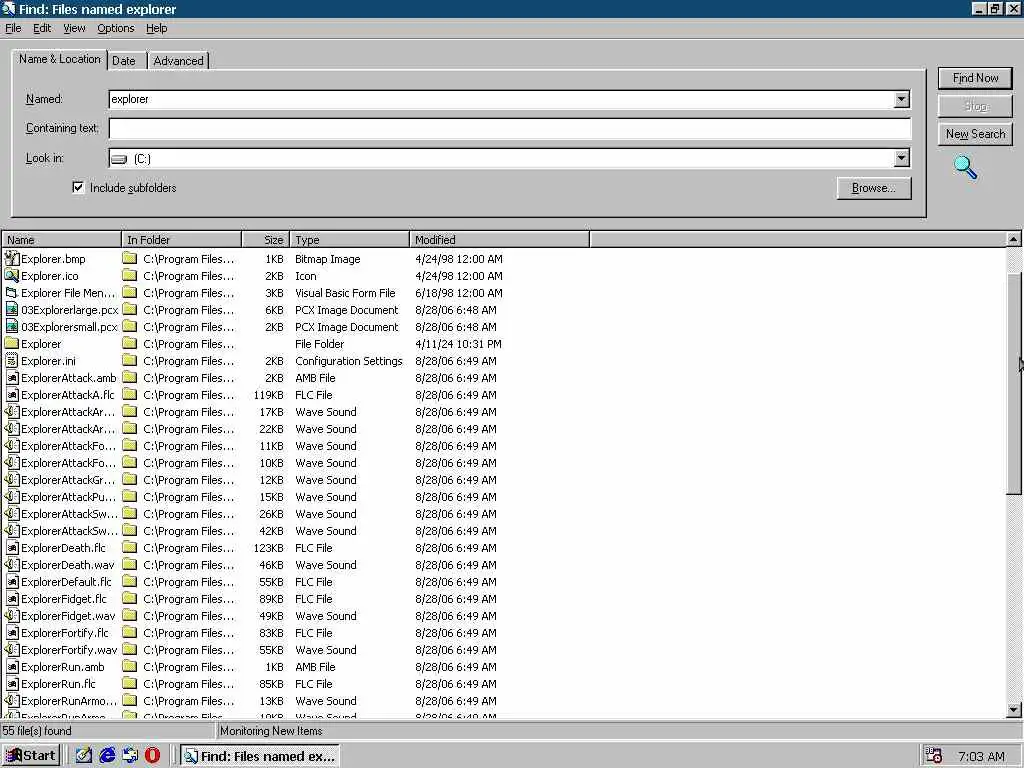
Task: Open the File menu
Action: coord(13,28)
